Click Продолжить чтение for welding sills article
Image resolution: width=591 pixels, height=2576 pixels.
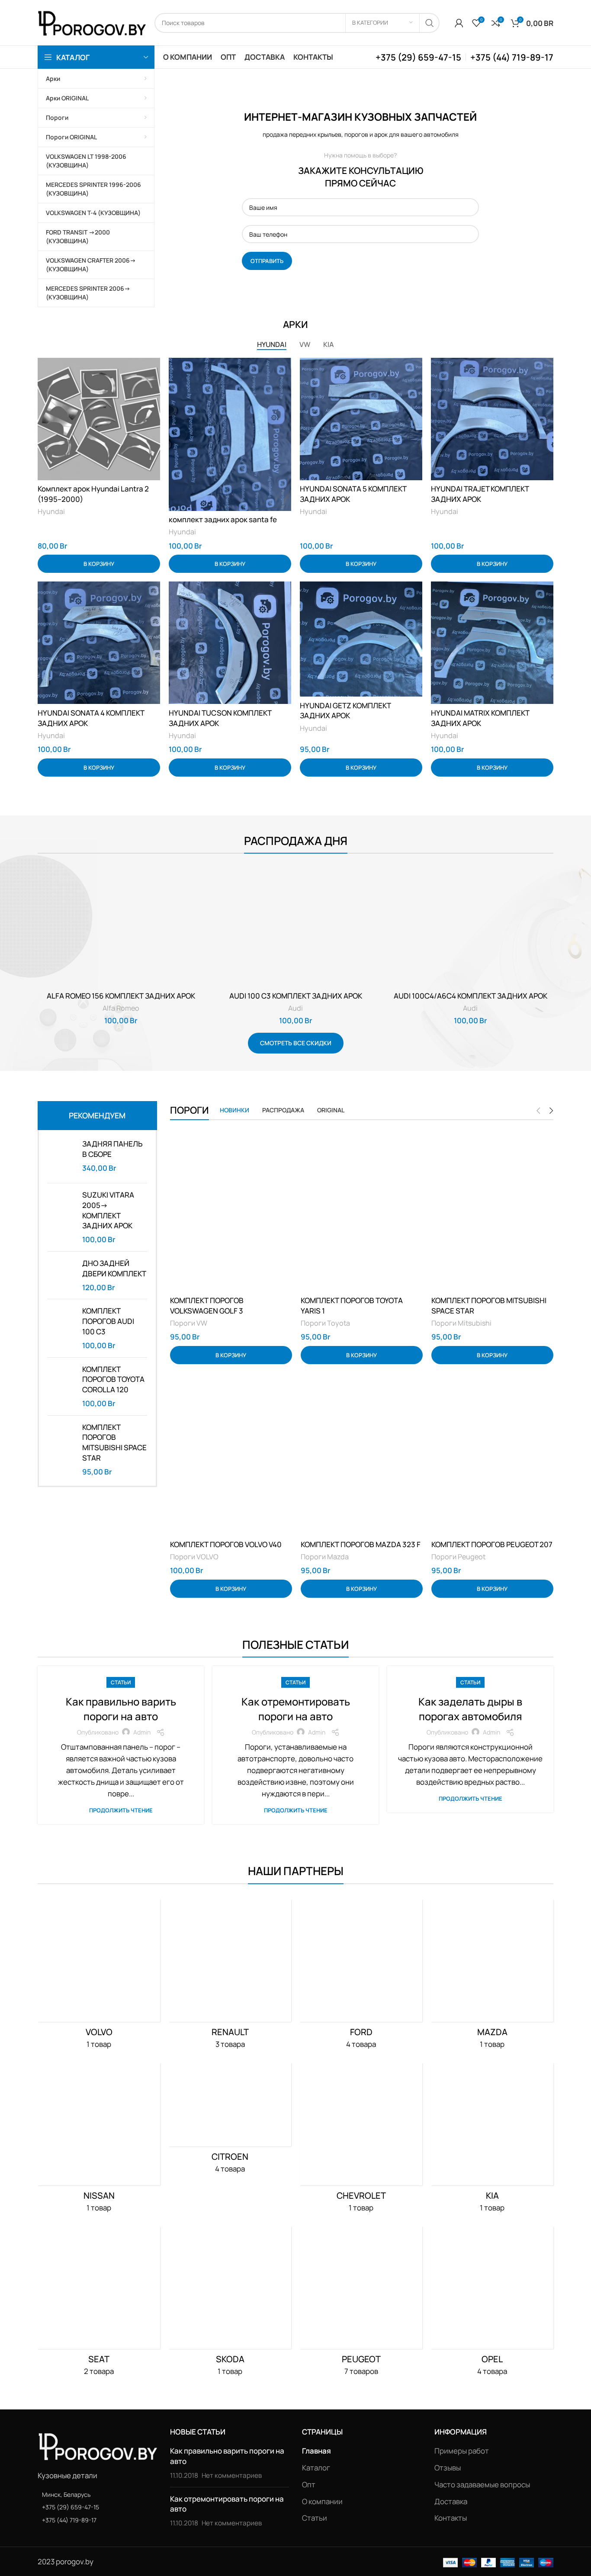(x=121, y=1810)
